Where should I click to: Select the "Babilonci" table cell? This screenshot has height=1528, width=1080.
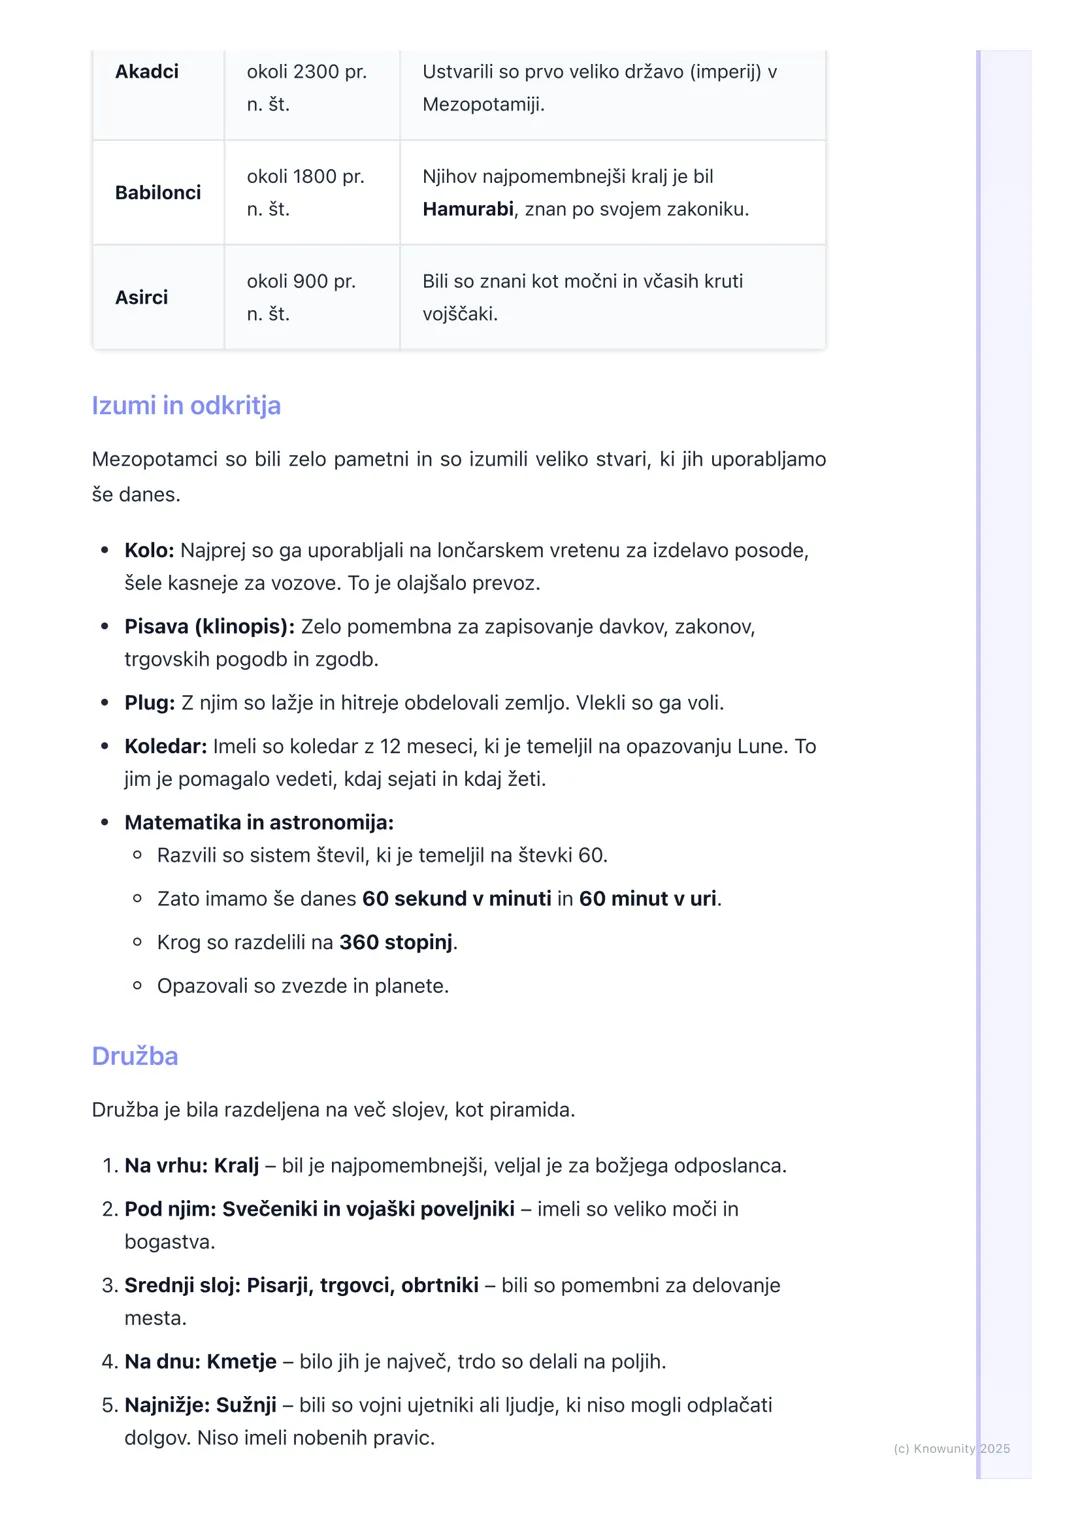coord(158,193)
